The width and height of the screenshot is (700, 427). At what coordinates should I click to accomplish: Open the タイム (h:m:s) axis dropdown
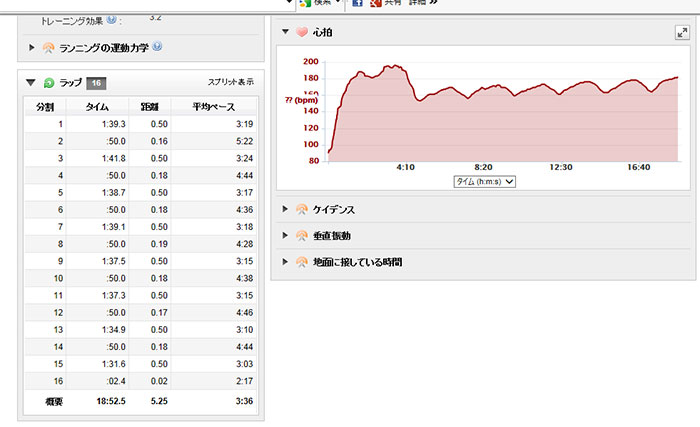point(484,181)
